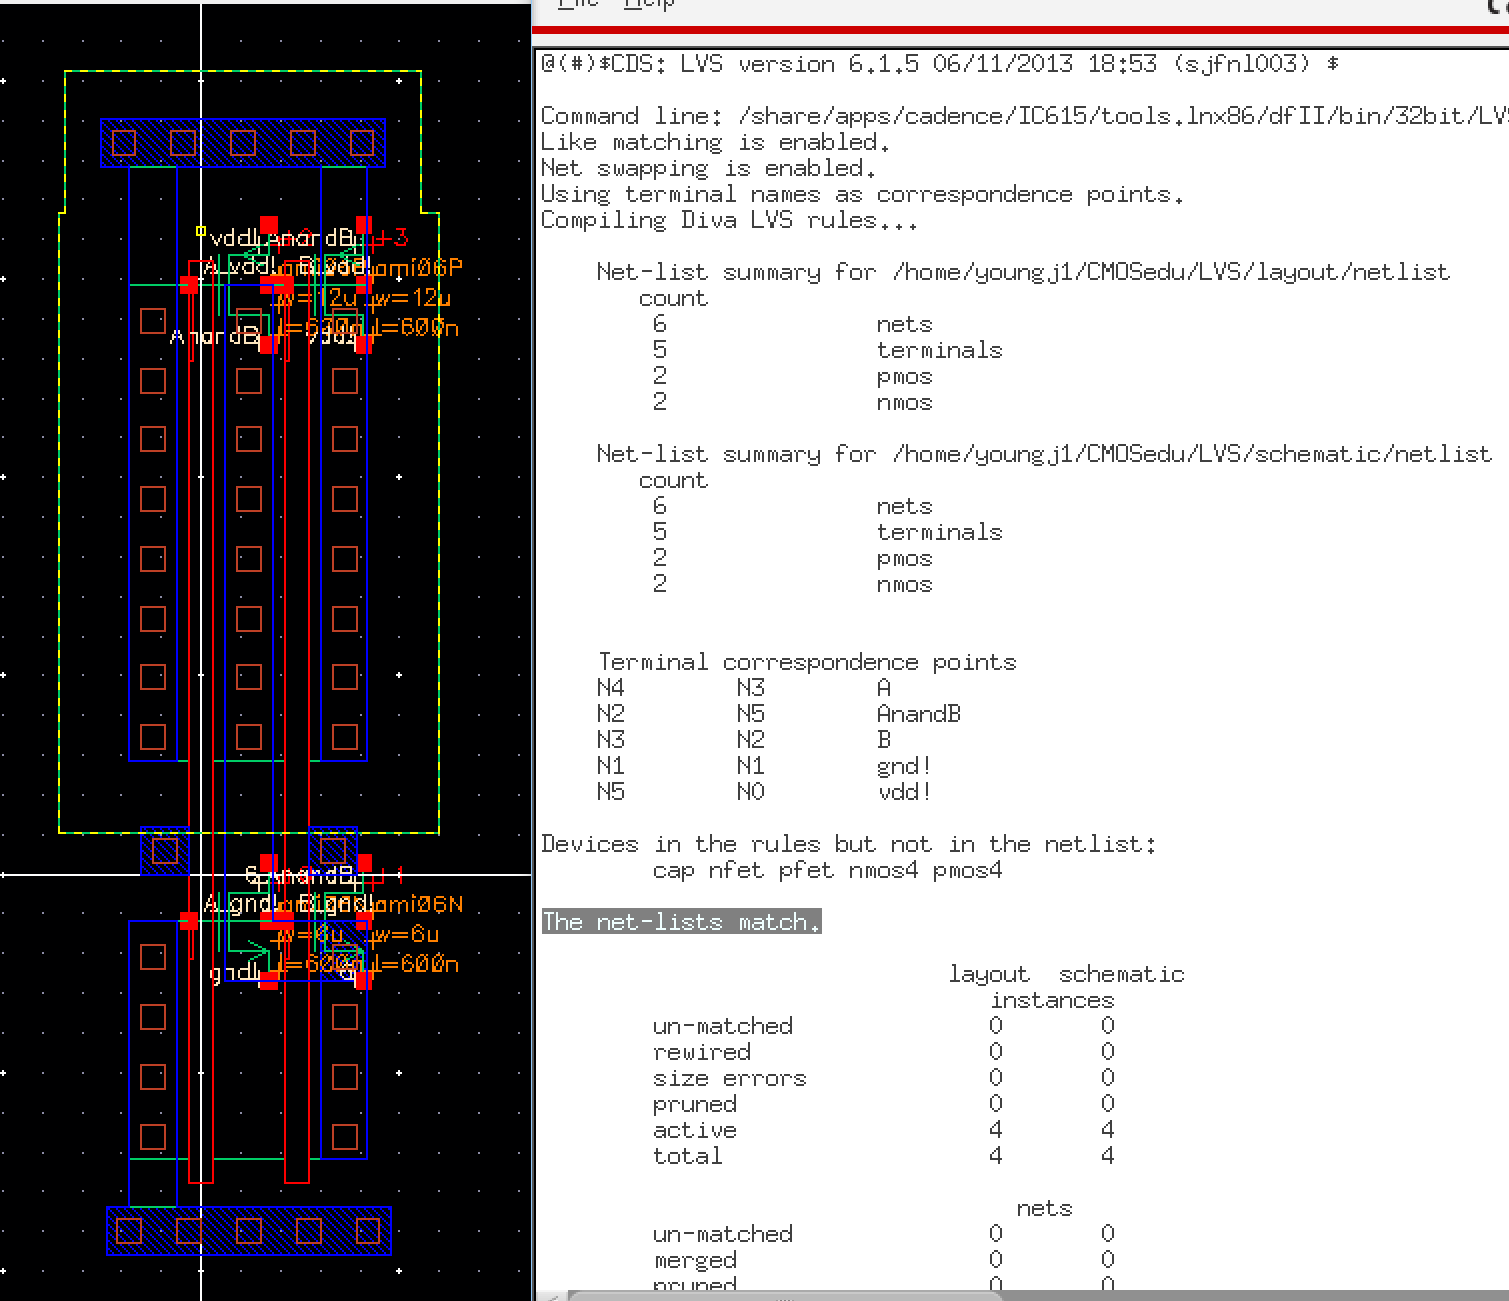Click the leftmost contact in top metal rail
The image size is (1509, 1301).
pyautogui.click(x=124, y=142)
